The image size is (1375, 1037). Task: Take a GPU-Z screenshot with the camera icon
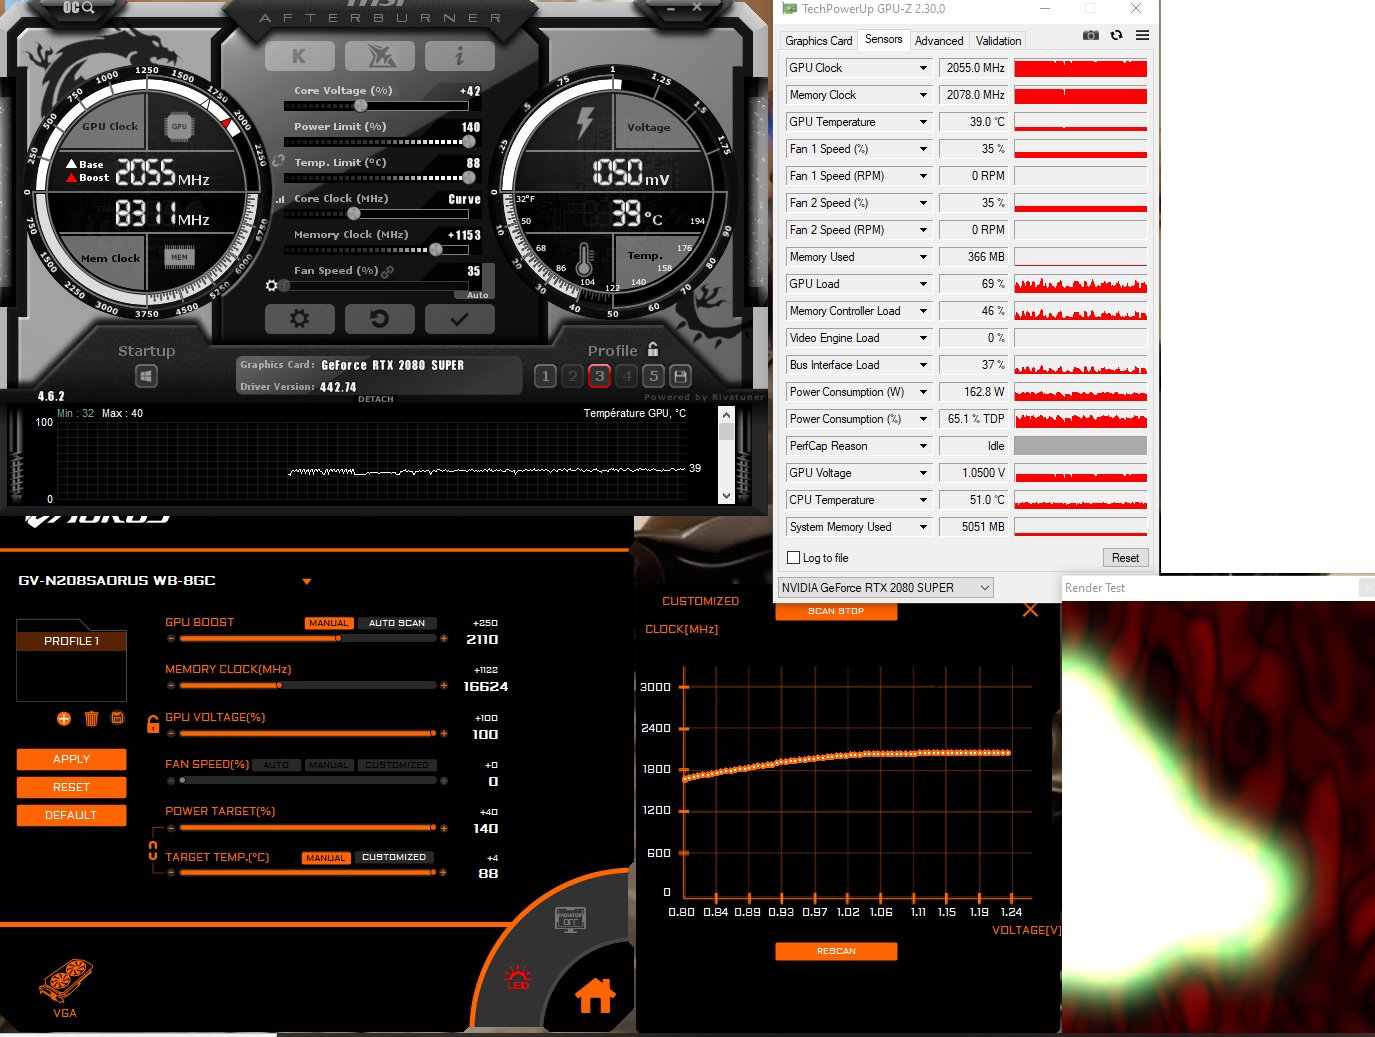click(x=1090, y=35)
